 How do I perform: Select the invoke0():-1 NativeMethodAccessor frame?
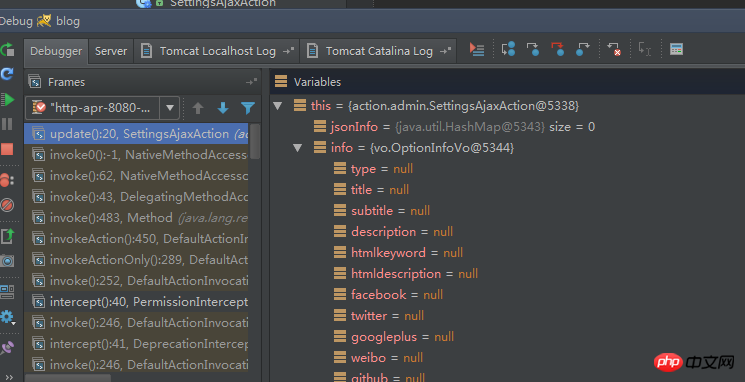(x=136, y=155)
